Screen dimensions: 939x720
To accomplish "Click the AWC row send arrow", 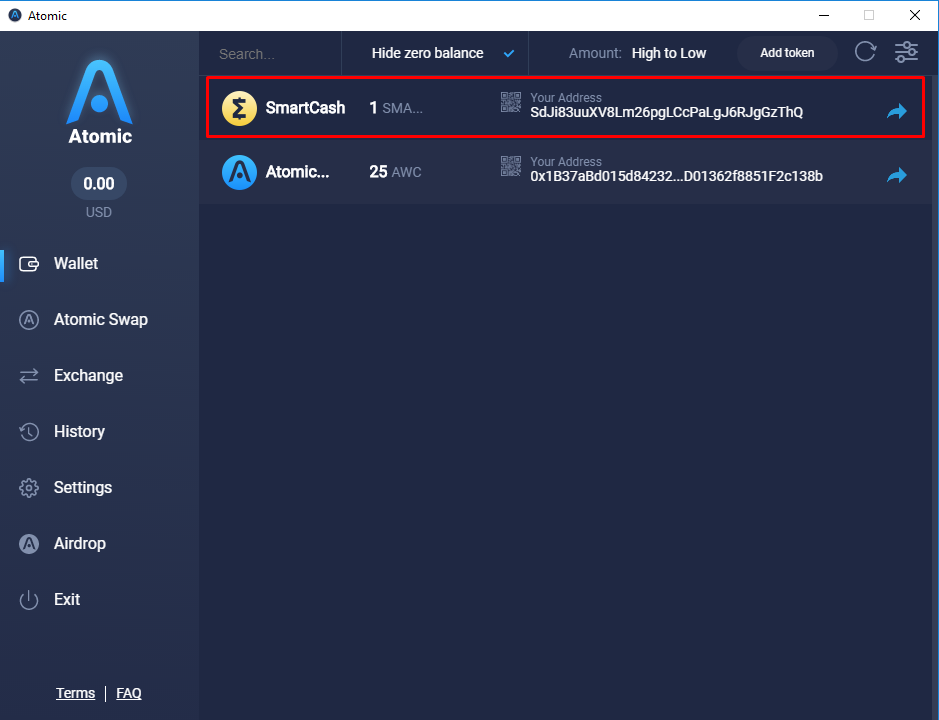I will [896, 176].
